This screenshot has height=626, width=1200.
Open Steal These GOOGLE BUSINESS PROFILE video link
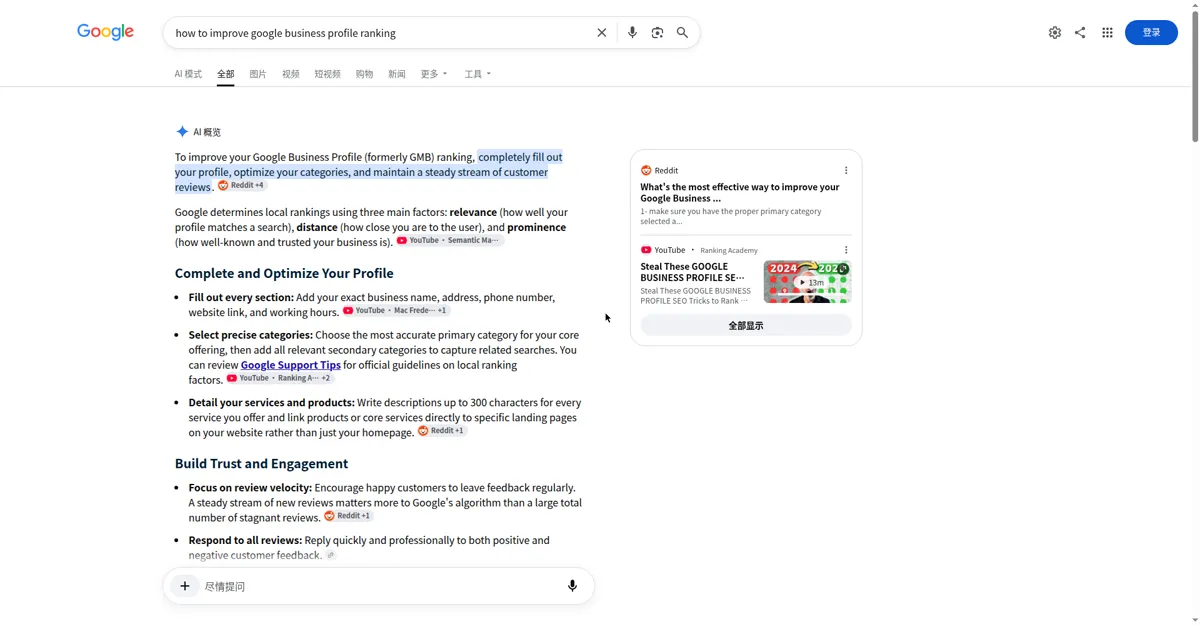point(693,272)
